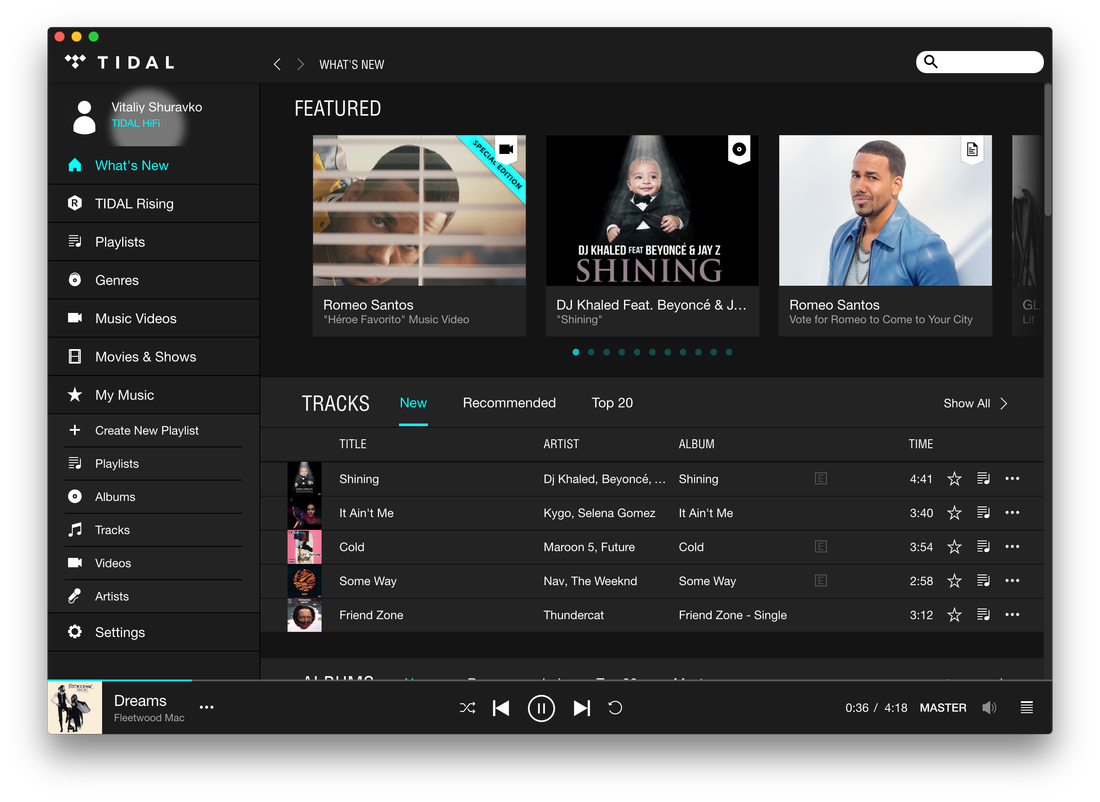
Task: Navigate forward with right arrow
Action: point(300,65)
